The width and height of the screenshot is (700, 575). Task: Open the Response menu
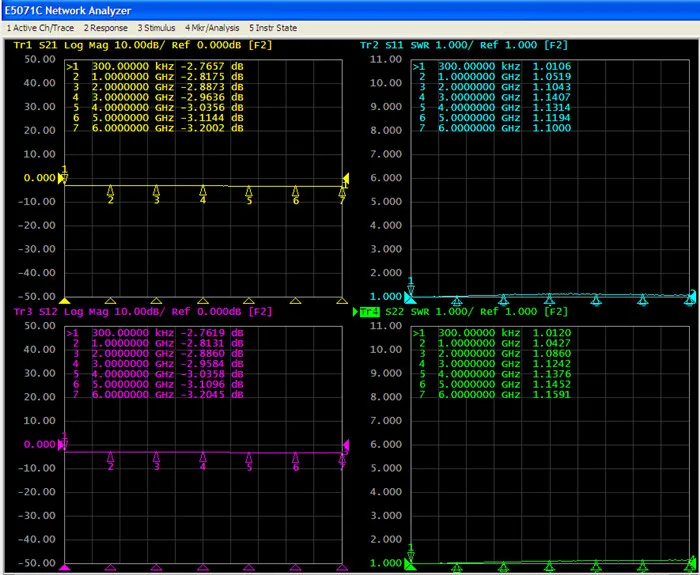(x=106, y=27)
